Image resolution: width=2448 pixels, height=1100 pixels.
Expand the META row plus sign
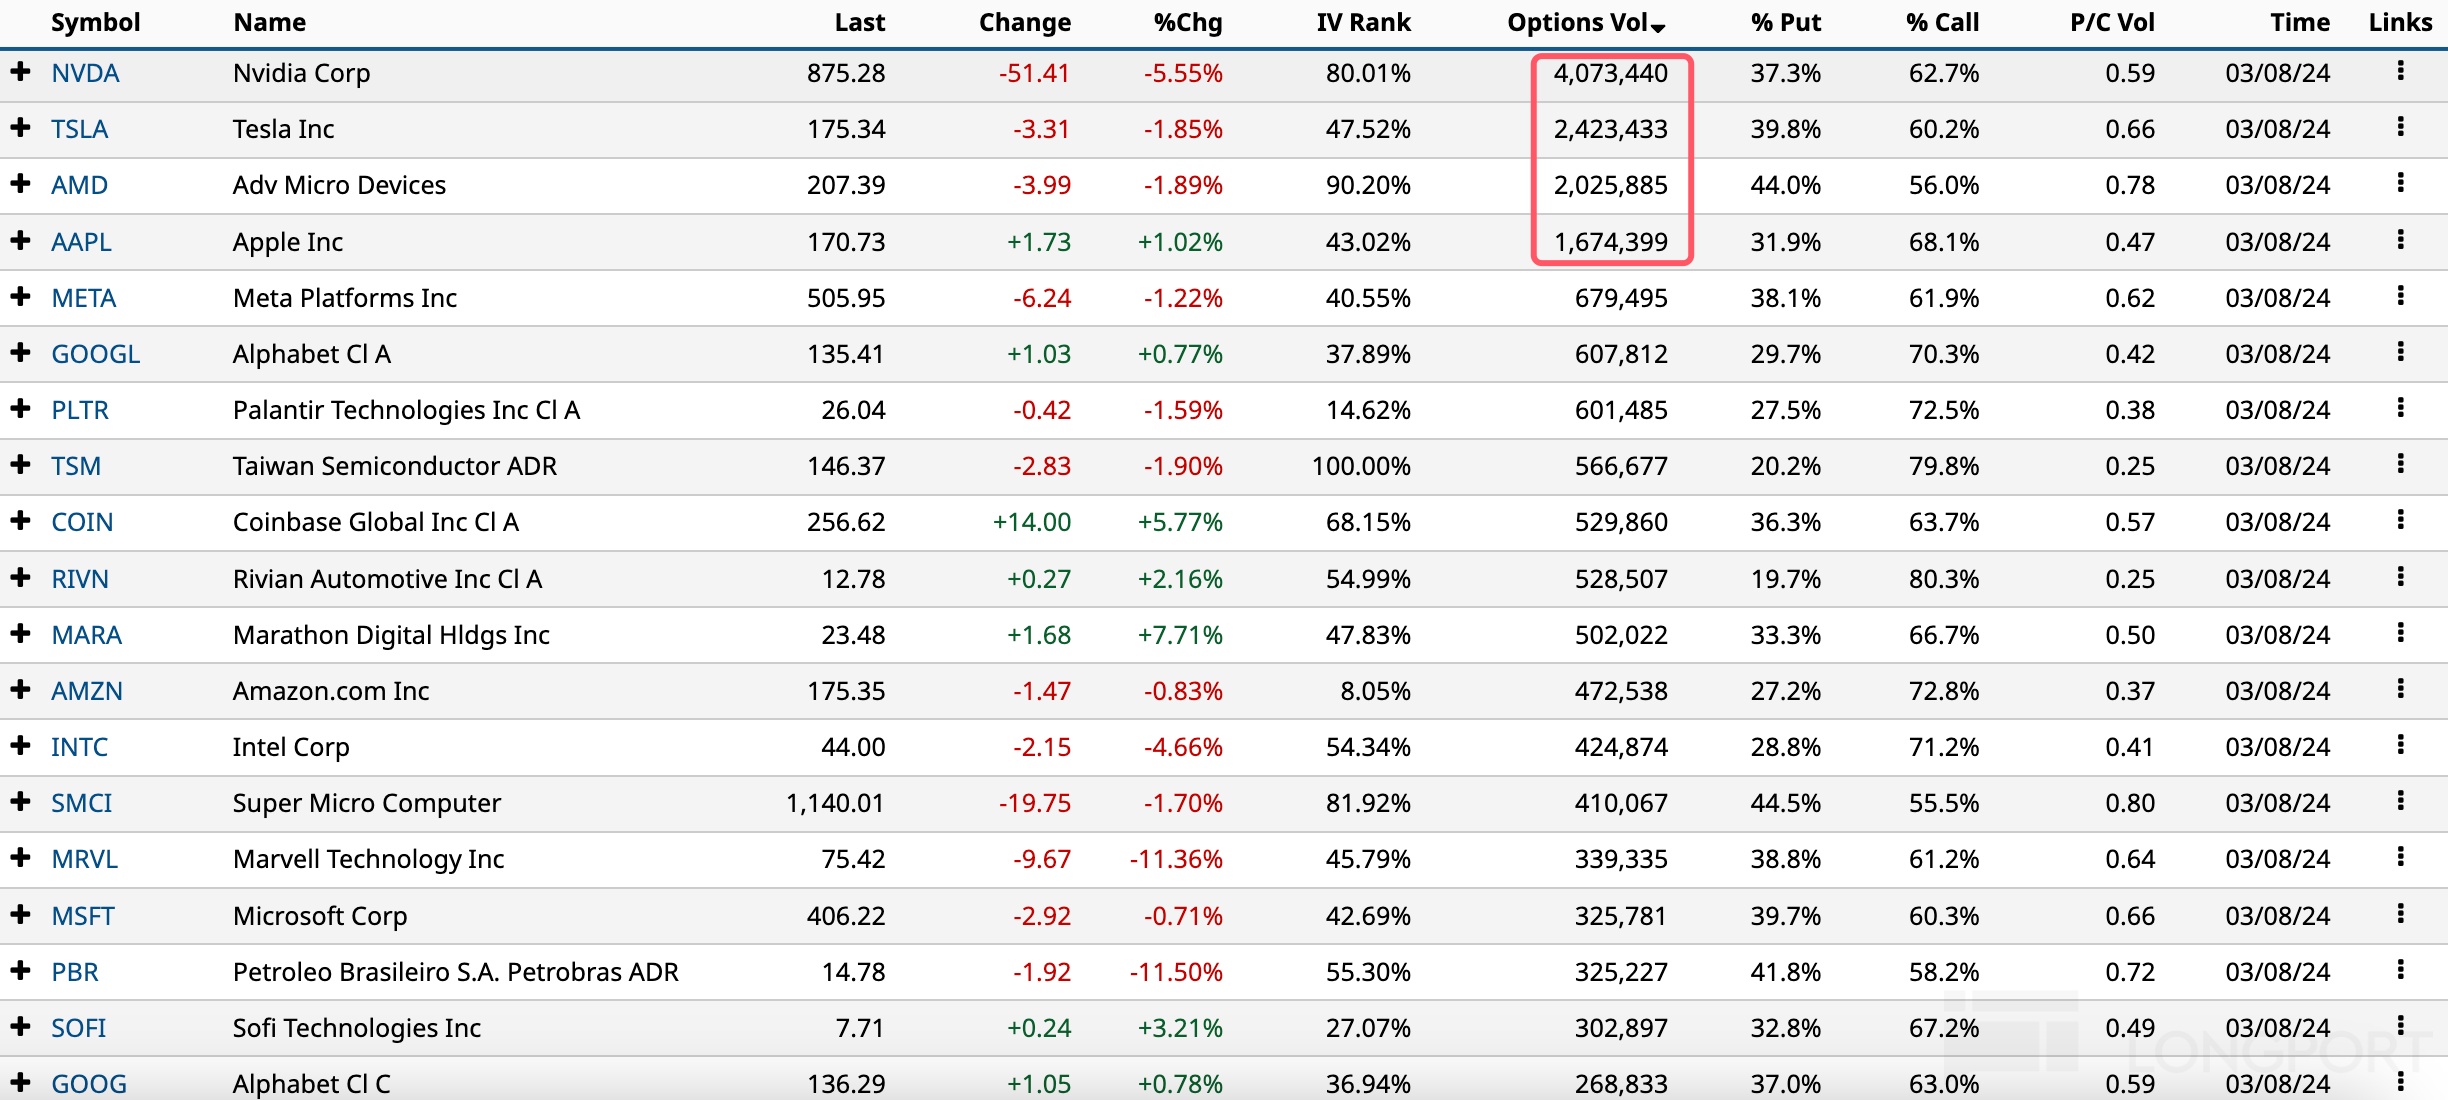coord(20,296)
